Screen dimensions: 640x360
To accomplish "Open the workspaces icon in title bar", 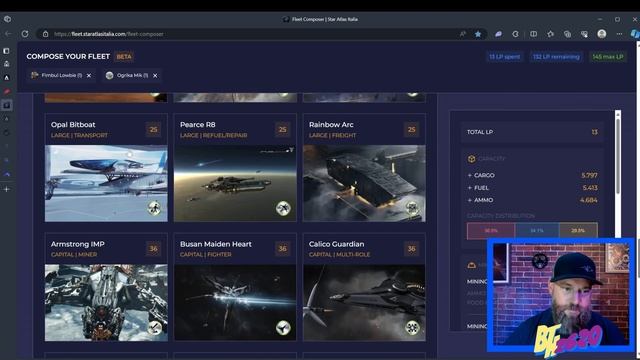I will pyautogui.click(x=7, y=19).
